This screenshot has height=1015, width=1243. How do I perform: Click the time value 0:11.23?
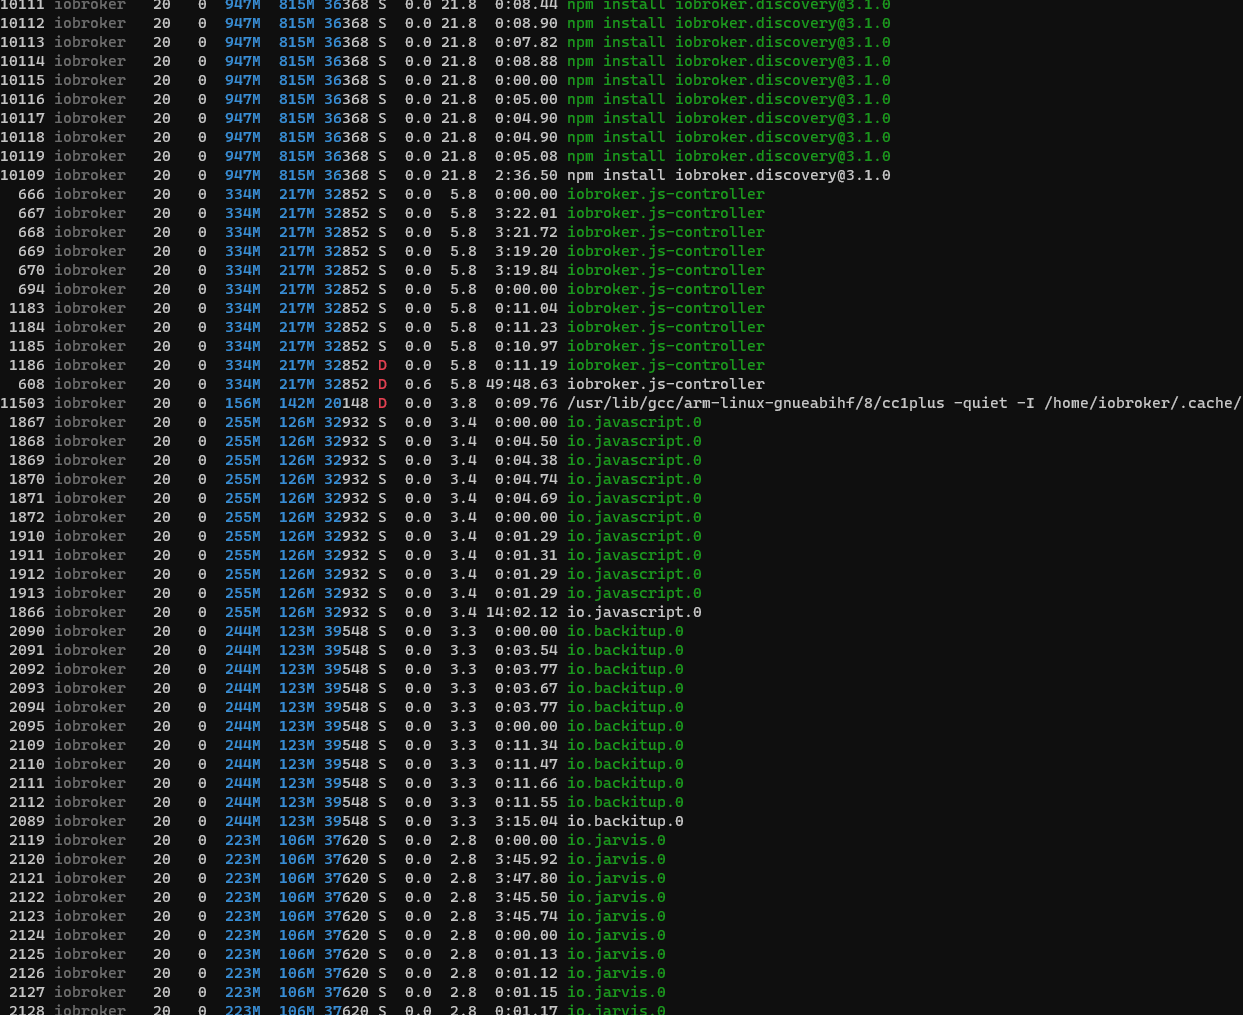click(526, 327)
